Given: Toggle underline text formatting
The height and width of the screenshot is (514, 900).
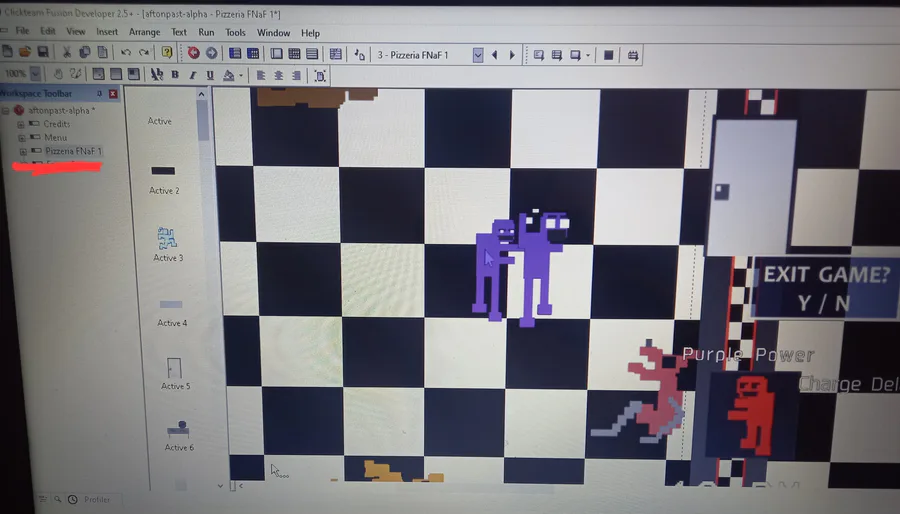Looking at the screenshot, I should 210,75.
